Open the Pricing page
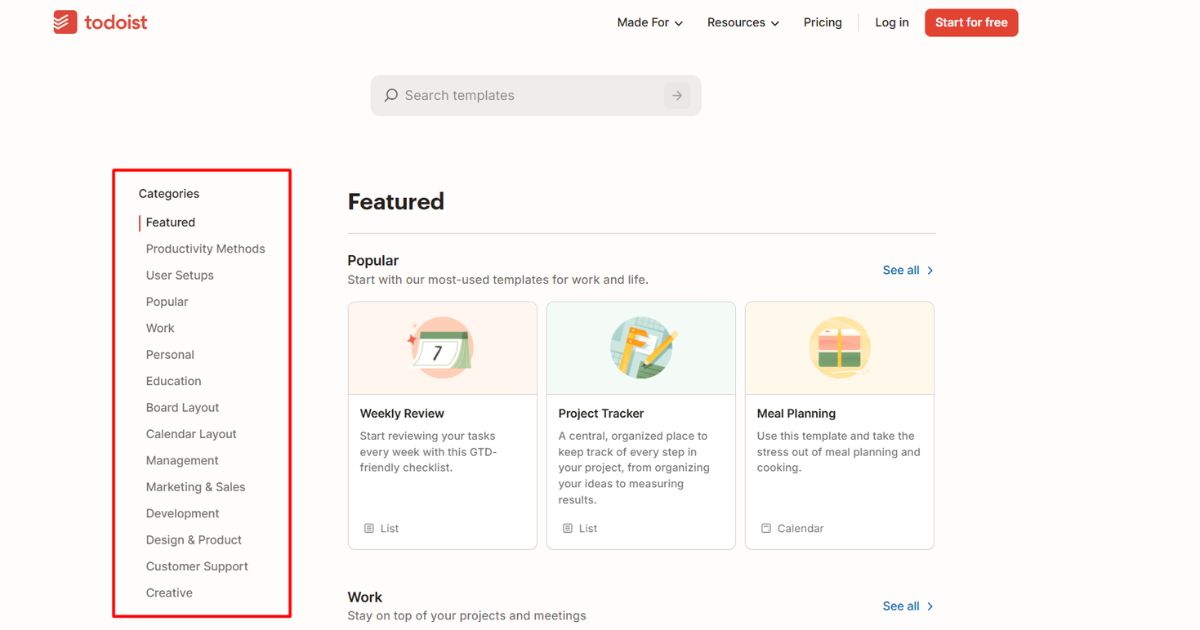Viewport: 1200px width, 630px height. 822,22
